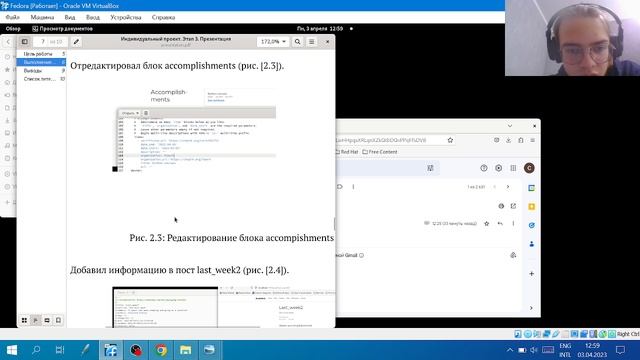Open the VirtualBox 'Справка' menu
640x360 pixels.
[163, 18]
